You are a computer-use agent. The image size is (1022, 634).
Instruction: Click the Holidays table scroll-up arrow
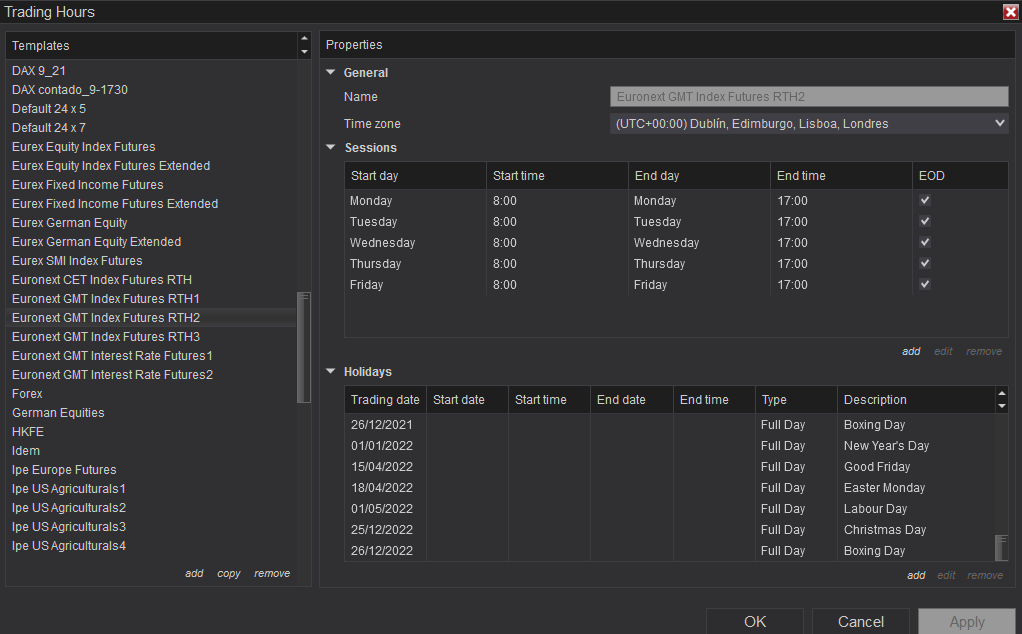pos(1002,394)
